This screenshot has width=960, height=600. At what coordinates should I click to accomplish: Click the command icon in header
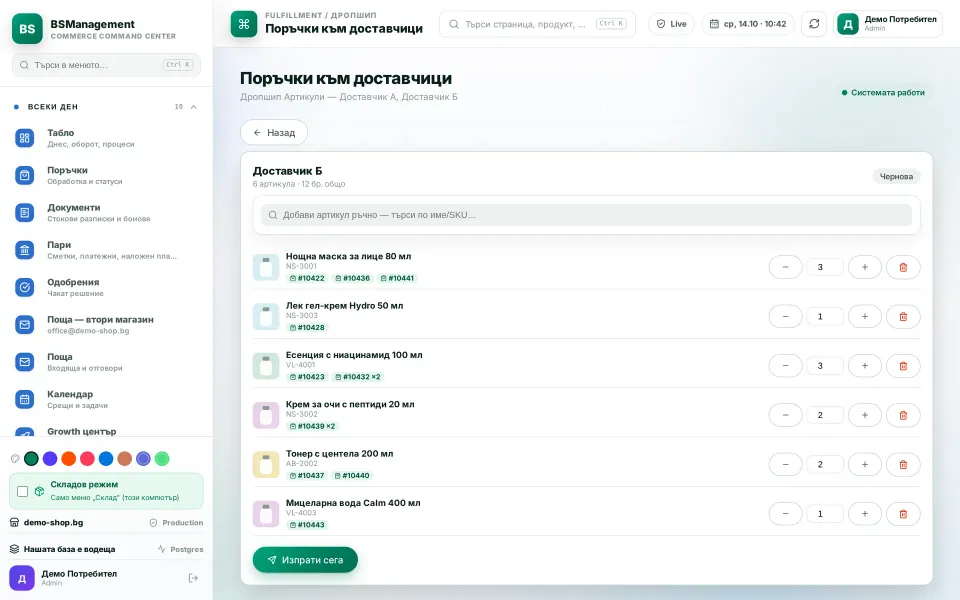244,24
